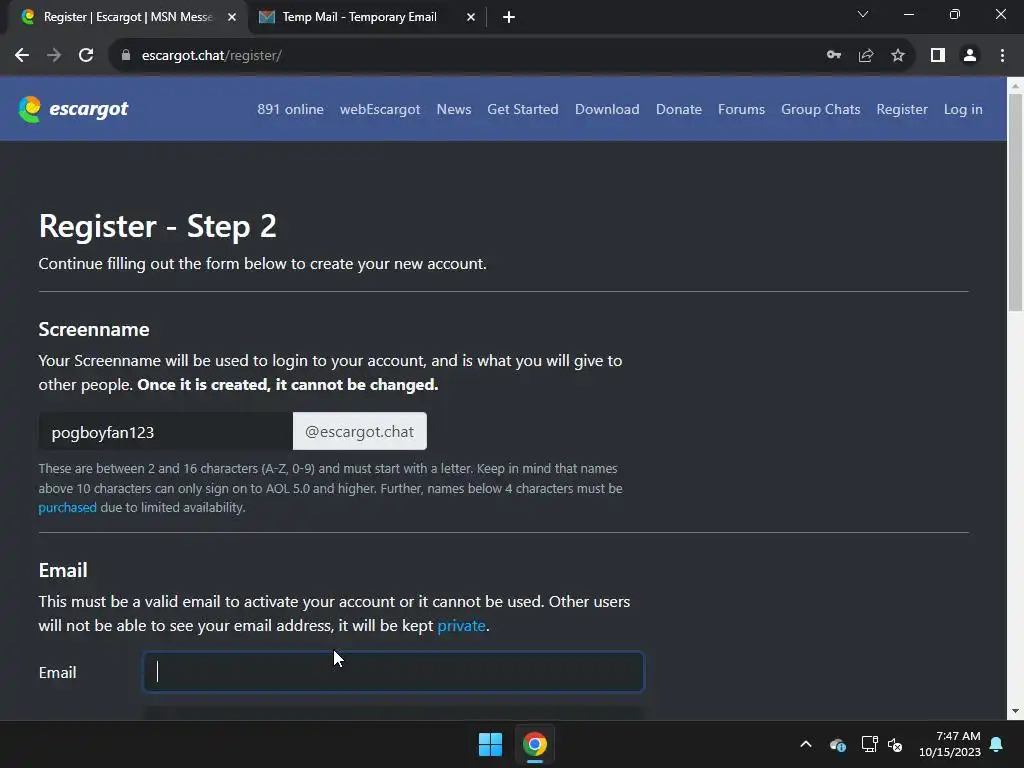Follow the purchased link
Image resolution: width=1024 pixels, height=768 pixels.
pos(67,507)
